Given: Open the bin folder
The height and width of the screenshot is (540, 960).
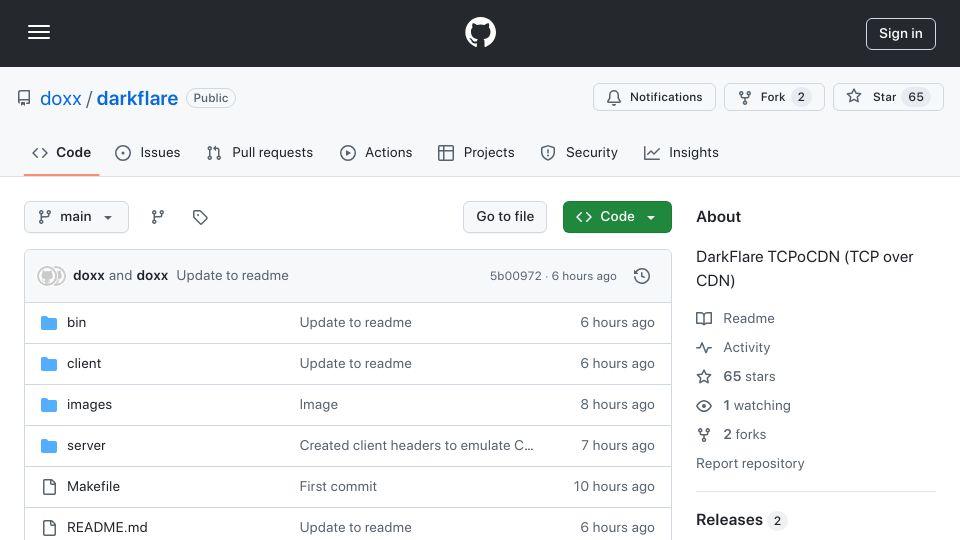Looking at the screenshot, I should [77, 323].
